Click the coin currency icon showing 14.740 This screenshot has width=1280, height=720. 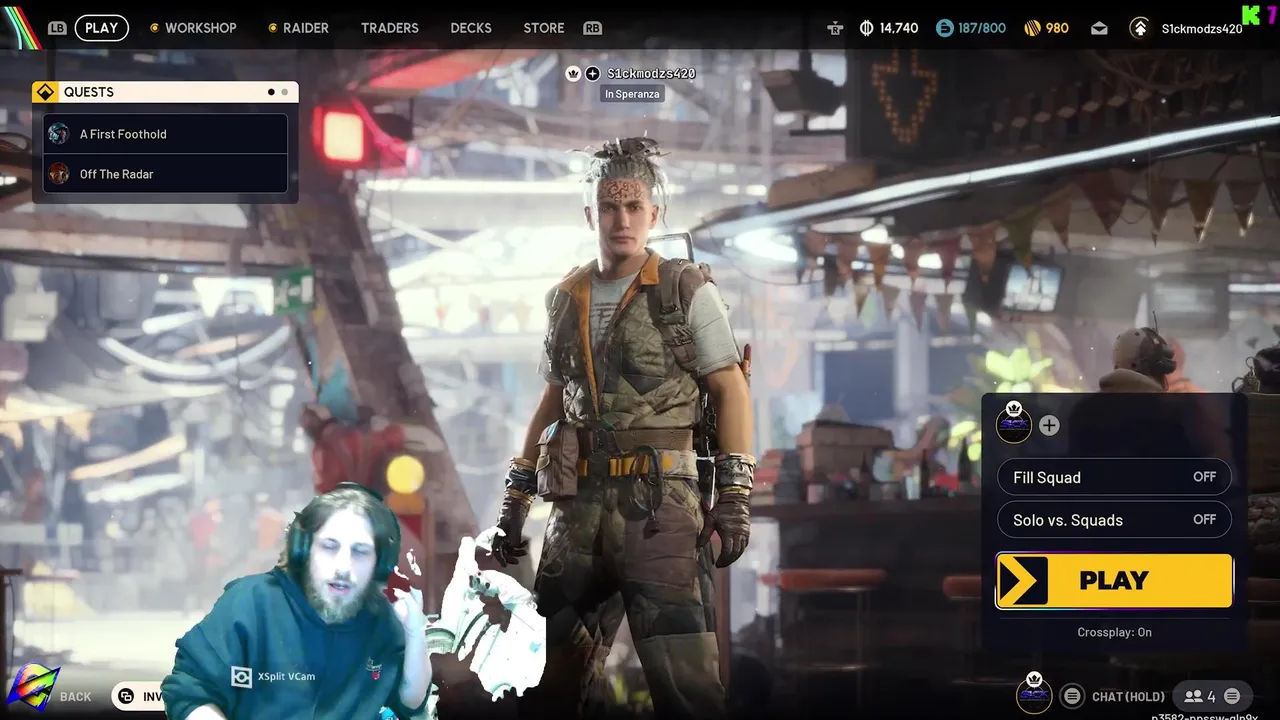[x=866, y=28]
